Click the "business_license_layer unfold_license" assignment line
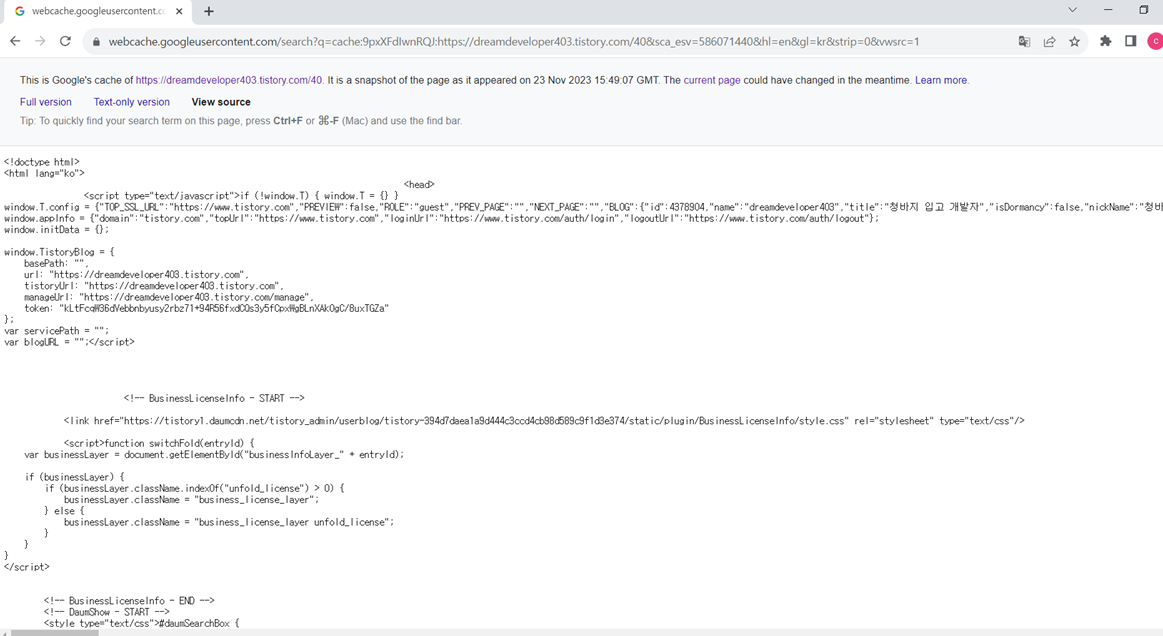This screenshot has width=1163, height=636. [x=229, y=522]
